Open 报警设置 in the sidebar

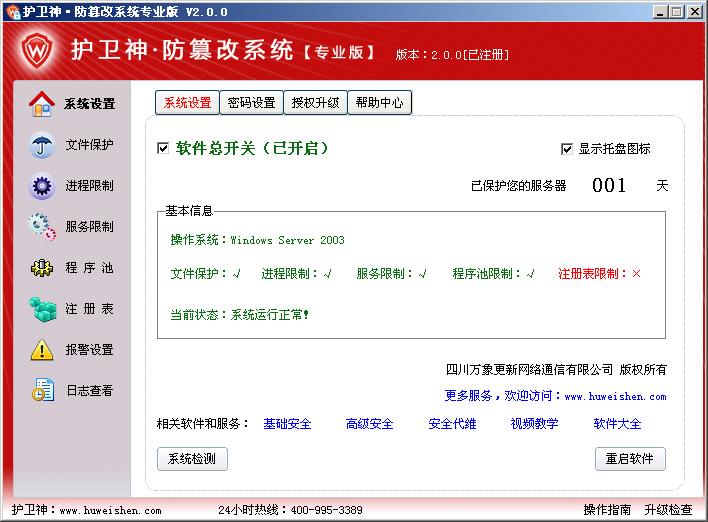coord(89,350)
